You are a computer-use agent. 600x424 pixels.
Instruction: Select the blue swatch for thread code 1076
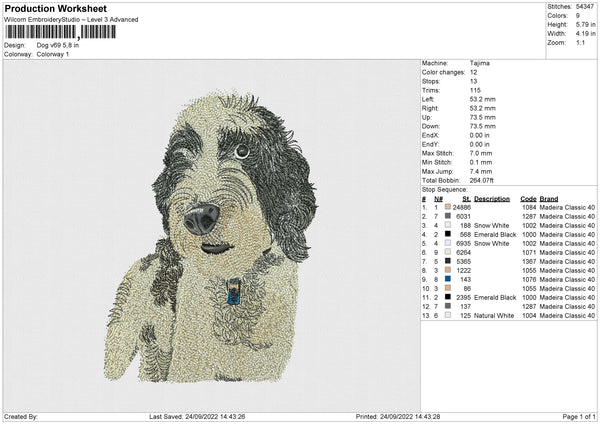pyautogui.click(x=447, y=279)
